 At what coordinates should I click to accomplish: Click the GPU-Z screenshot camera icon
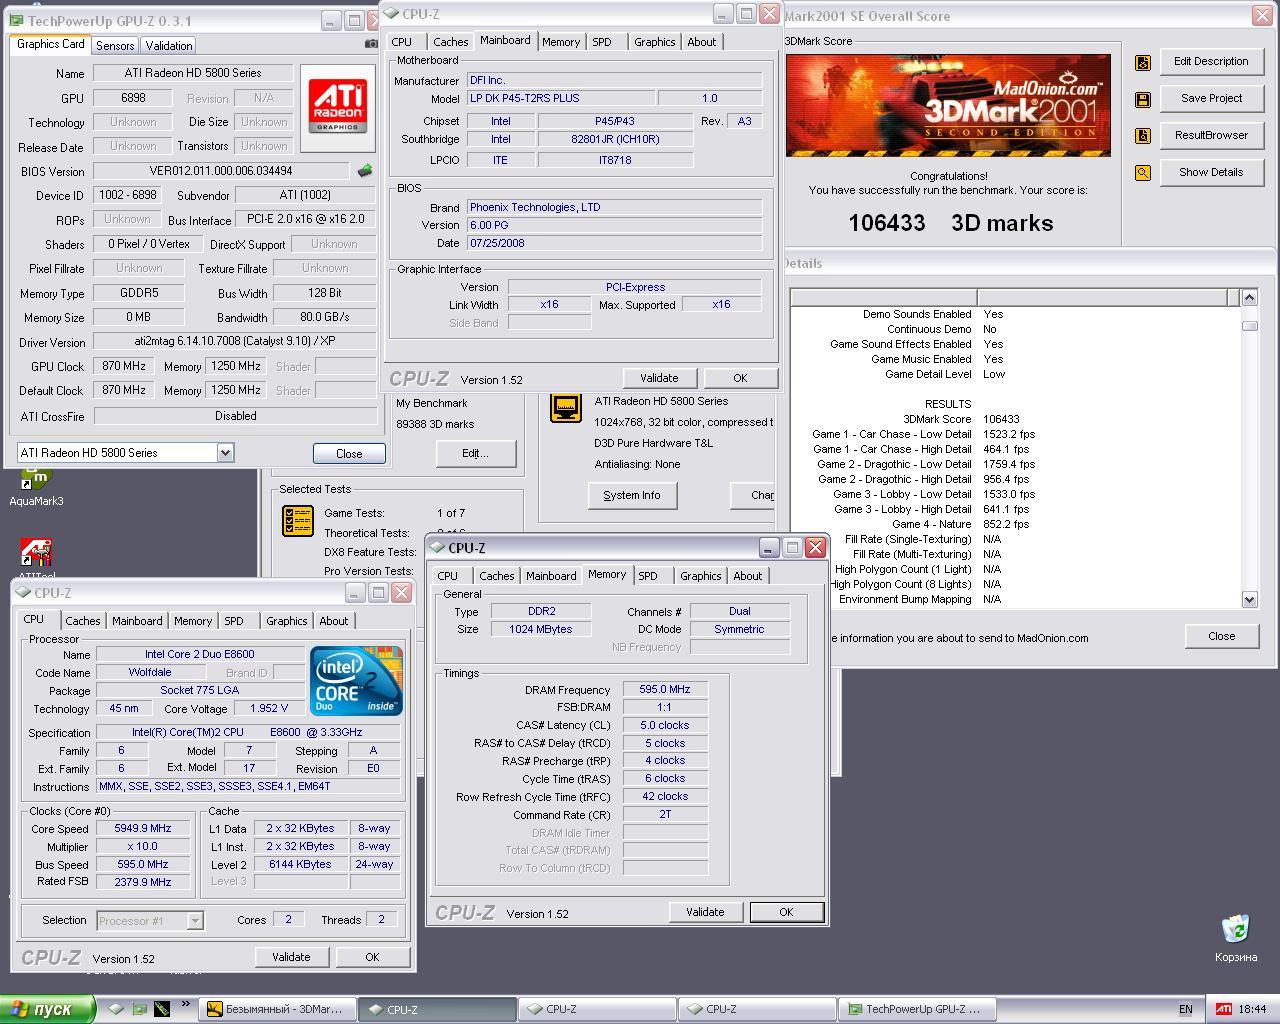(x=372, y=44)
